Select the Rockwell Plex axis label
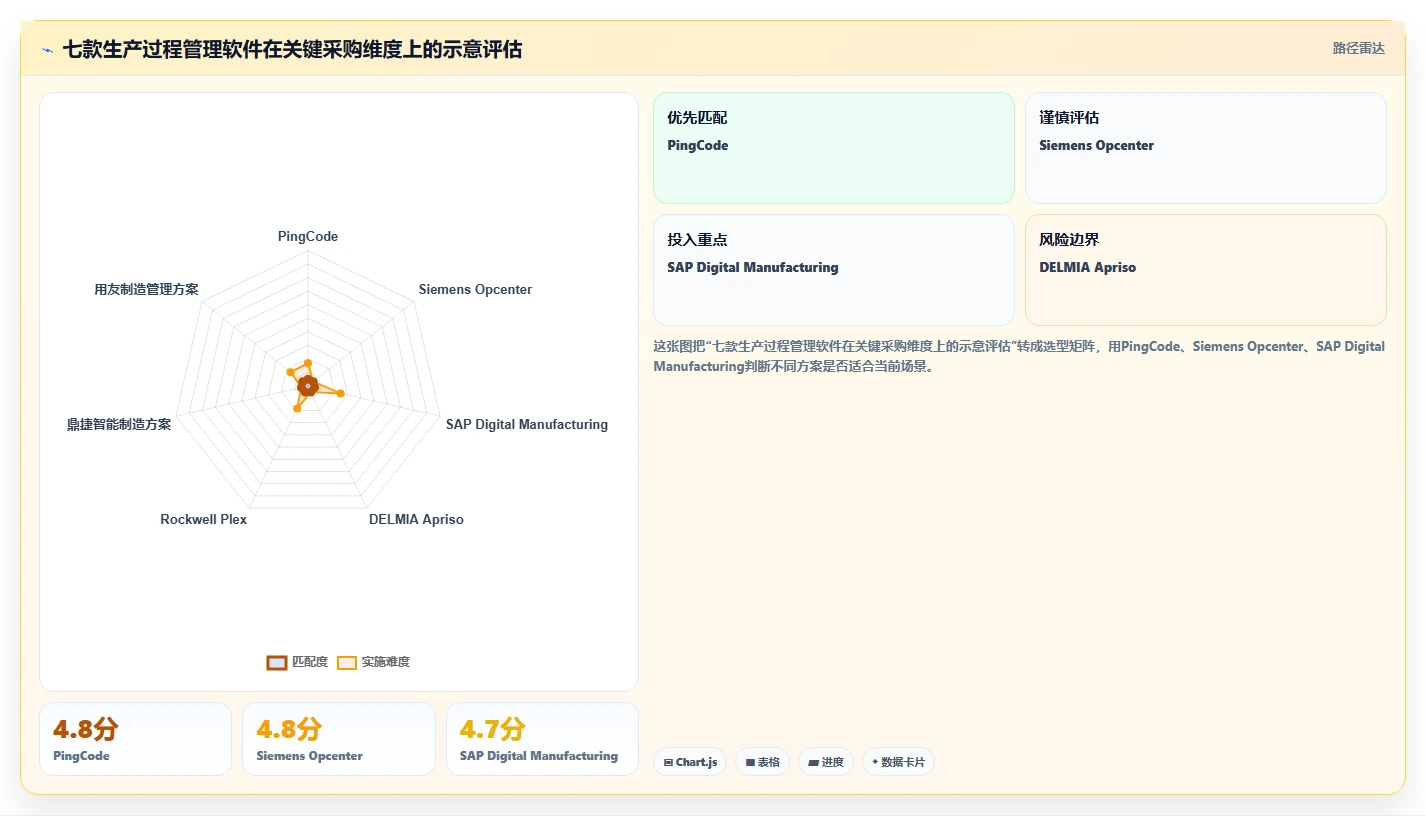The image size is (1426, 816). (204, 520)
